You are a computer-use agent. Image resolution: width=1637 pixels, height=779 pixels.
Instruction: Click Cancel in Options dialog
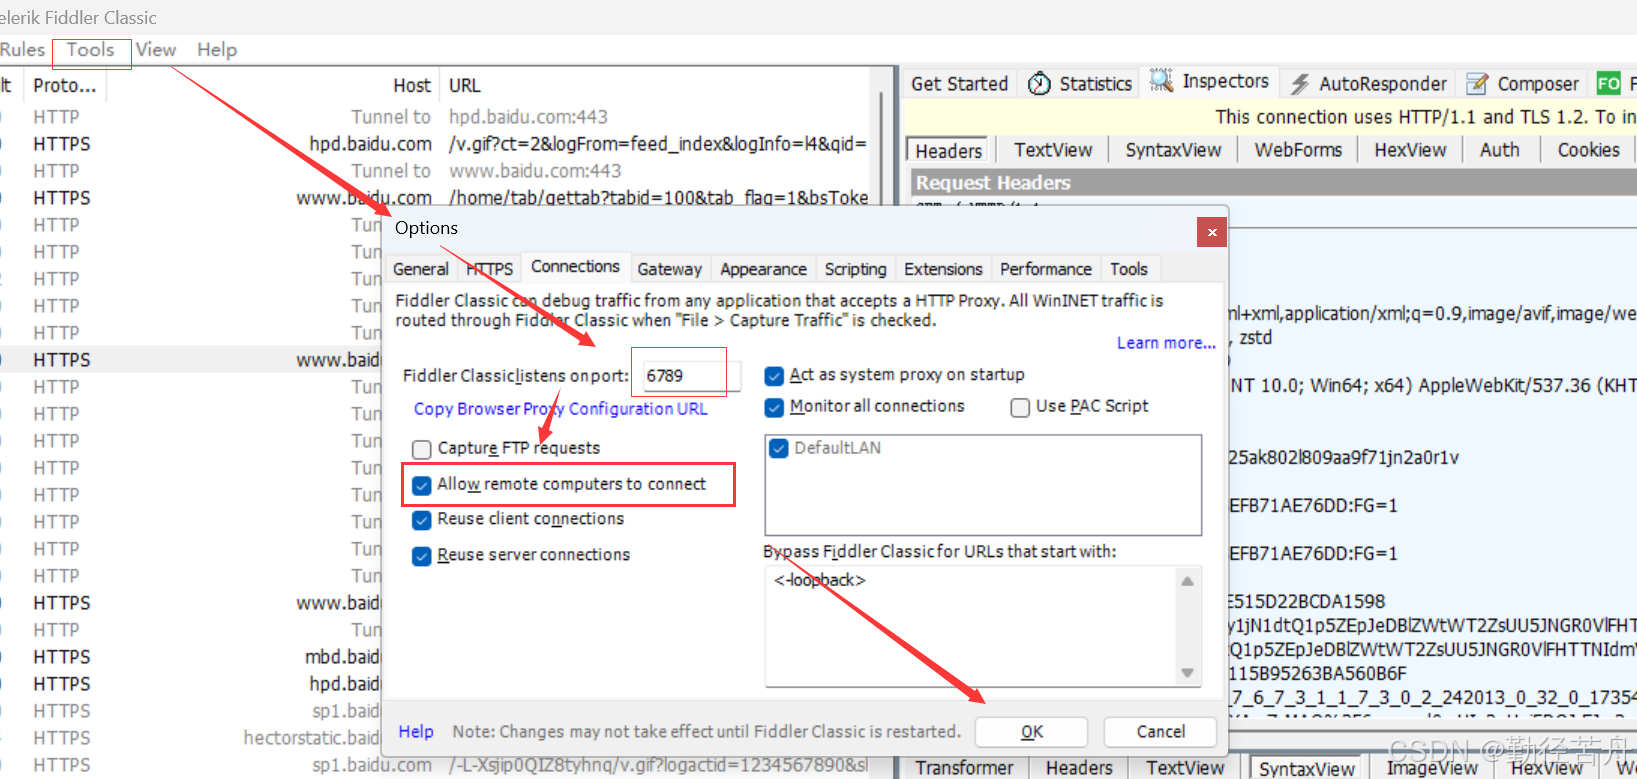click(1160, 732)
